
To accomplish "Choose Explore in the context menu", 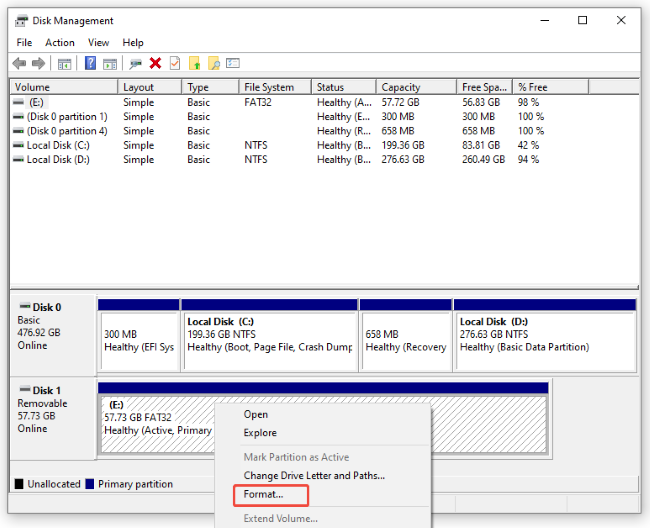I will pyautogui.click(x=260, y=433).
